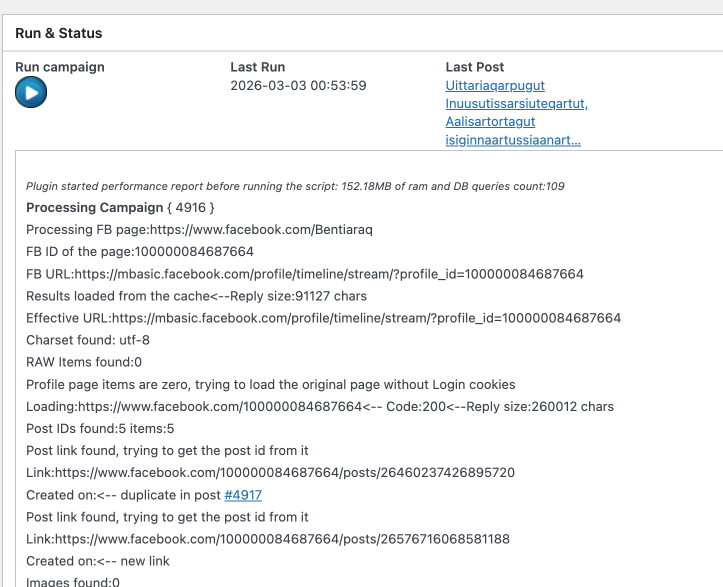The image size is (723, 587).
Task: Click the Run campaign play button
Action: (31, 93)
